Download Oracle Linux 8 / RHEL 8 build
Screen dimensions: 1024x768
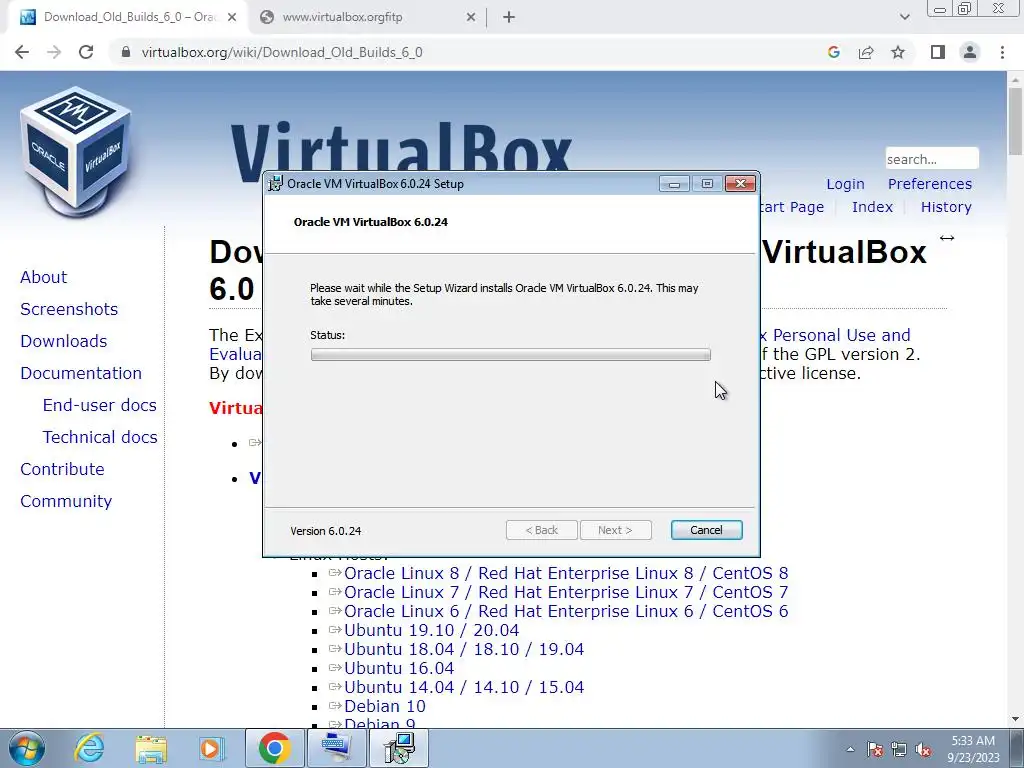click(566, 573)
